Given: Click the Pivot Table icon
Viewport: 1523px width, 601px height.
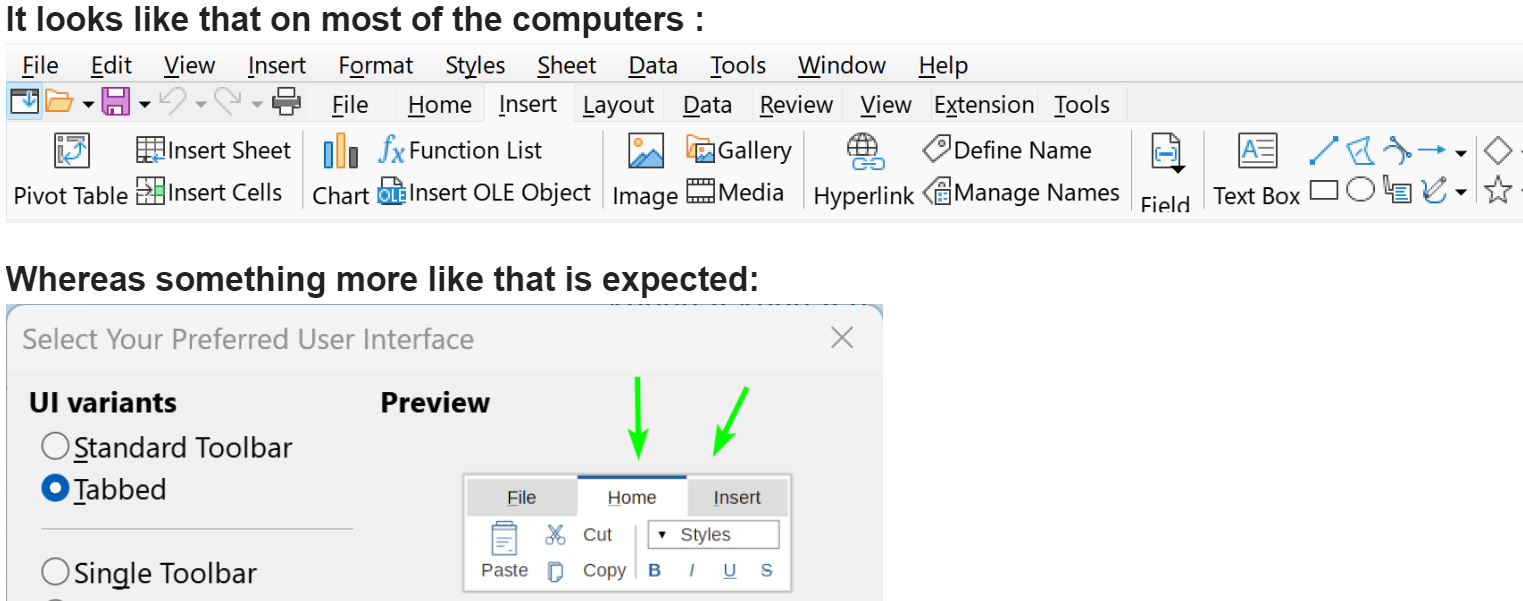Looking at the screenshot, I should coord(71,150).
